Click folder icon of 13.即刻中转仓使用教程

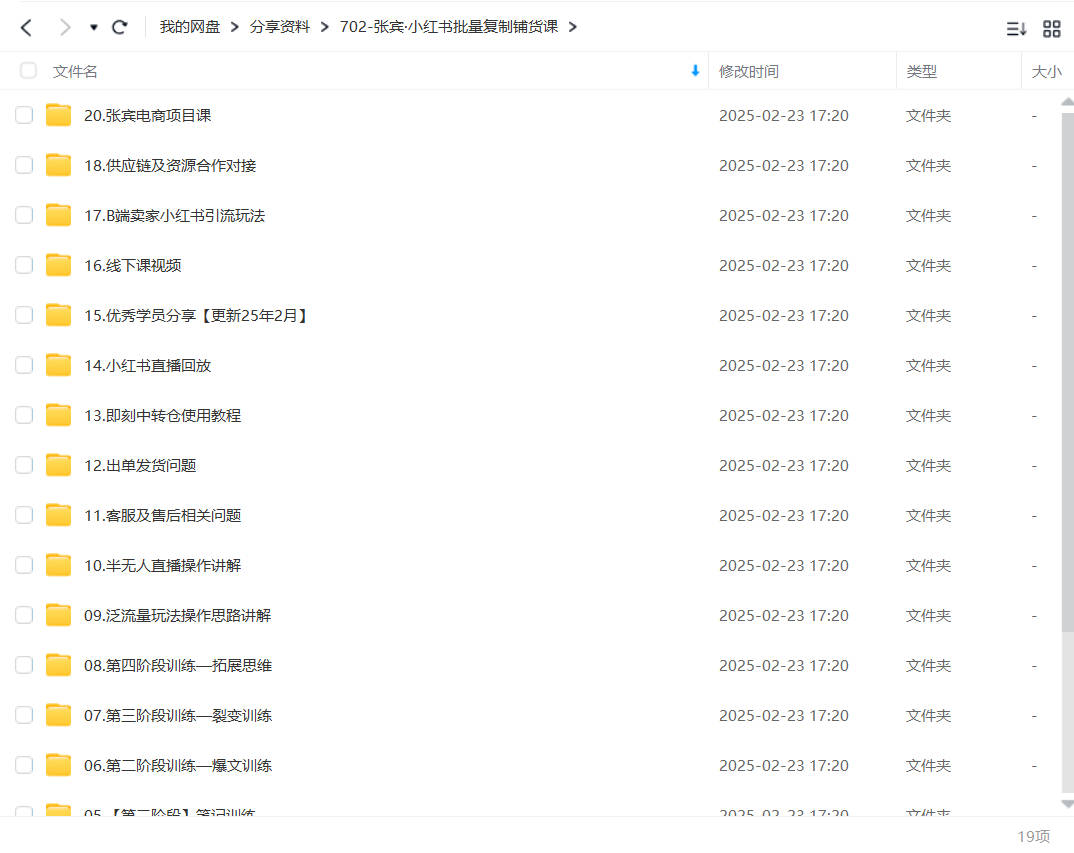(x=58, y=415)
